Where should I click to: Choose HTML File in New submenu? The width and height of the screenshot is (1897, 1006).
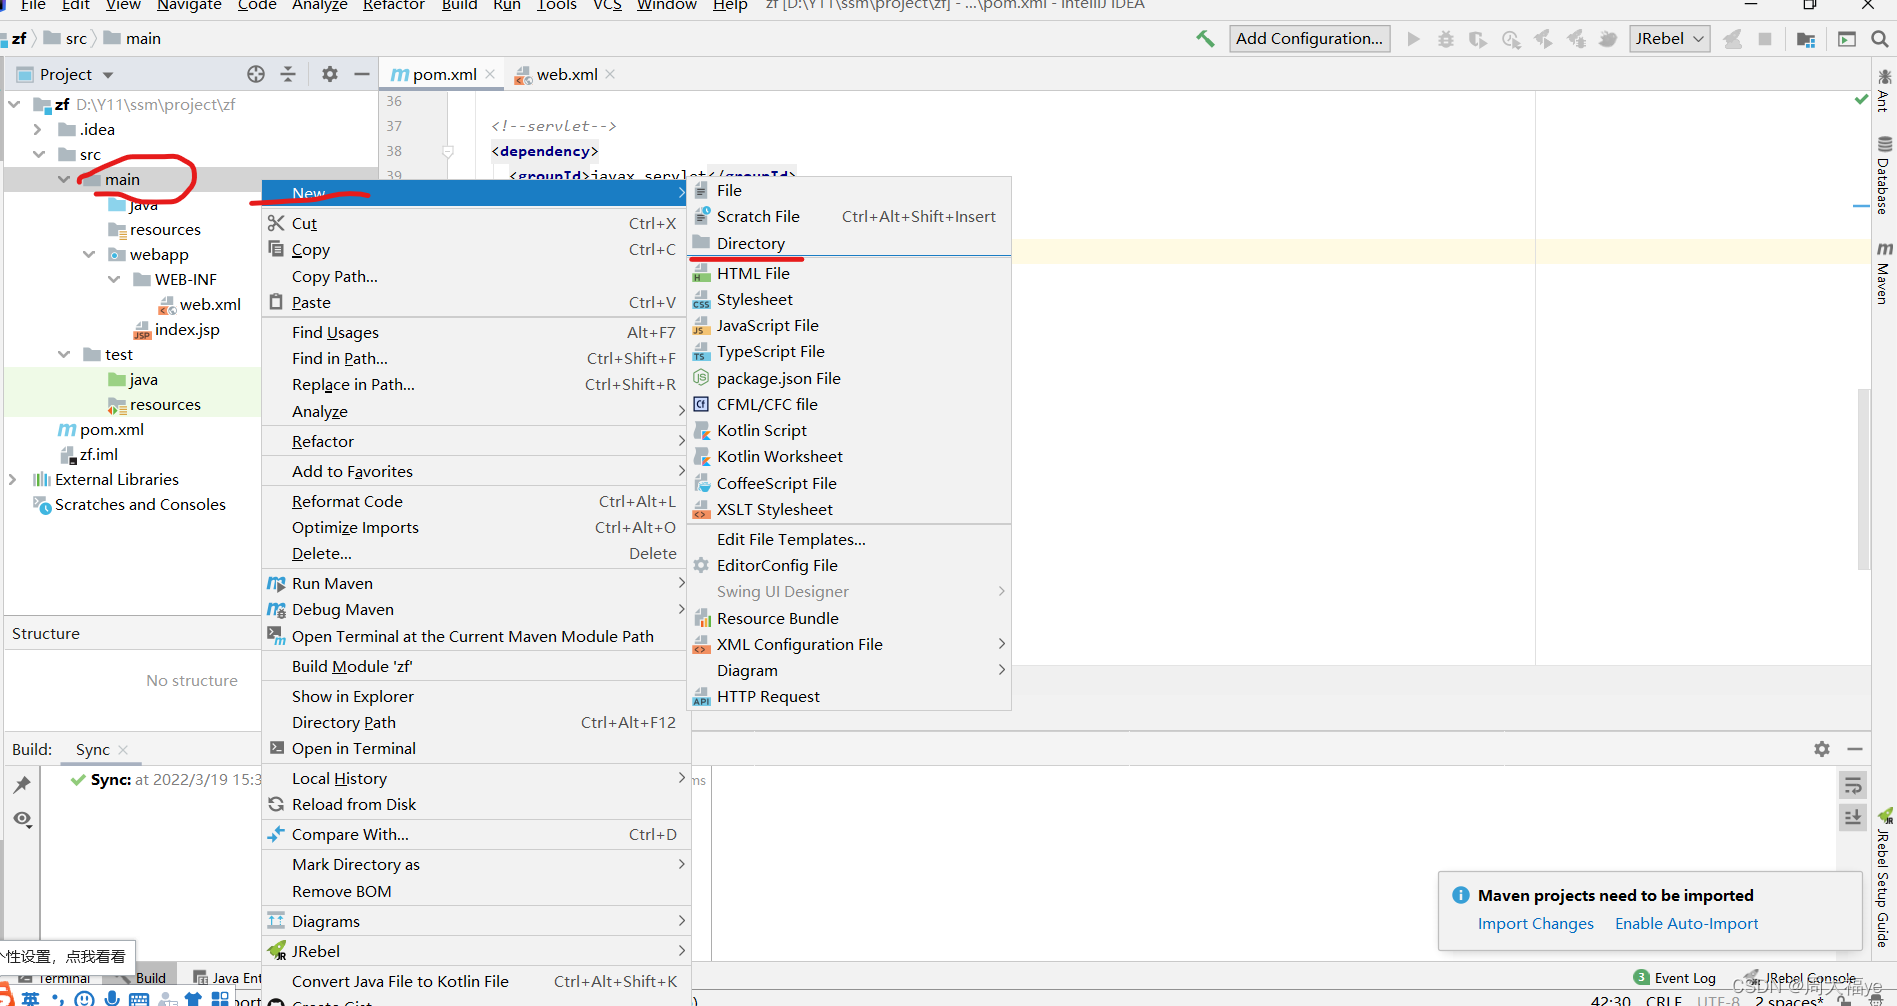coord(850,273)
